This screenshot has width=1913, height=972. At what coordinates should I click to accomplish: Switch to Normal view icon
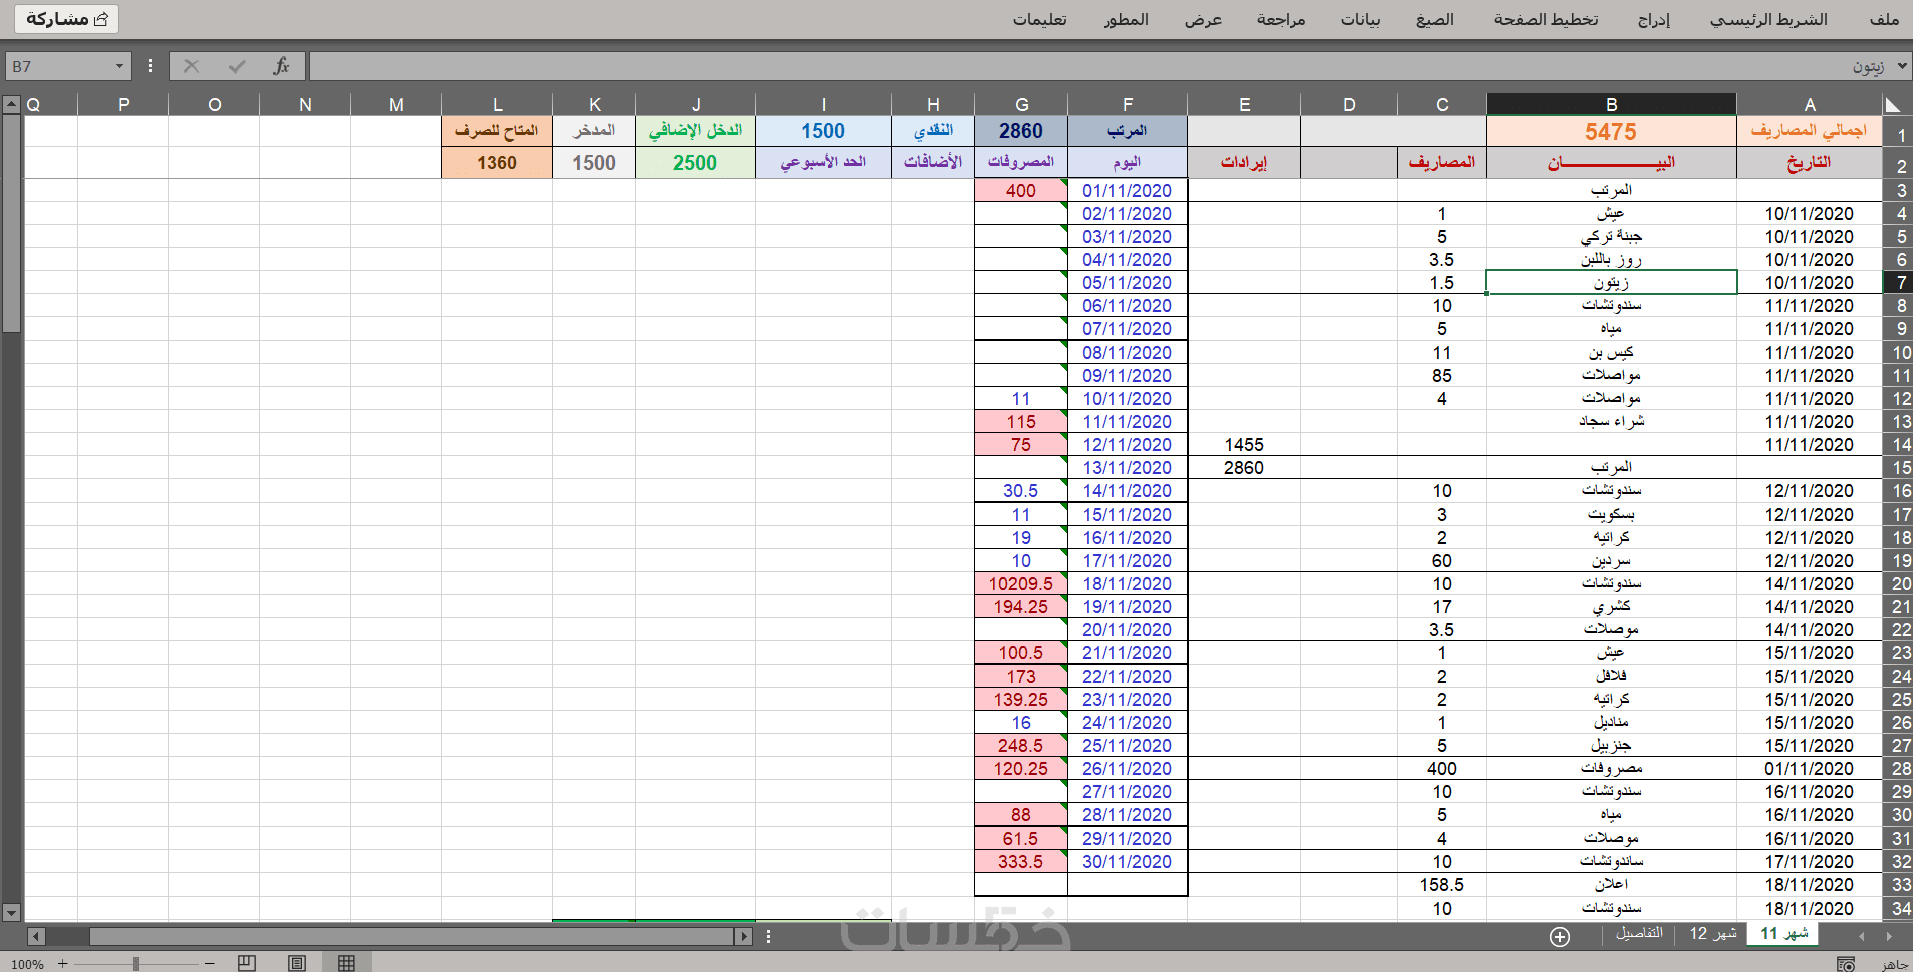346,963
